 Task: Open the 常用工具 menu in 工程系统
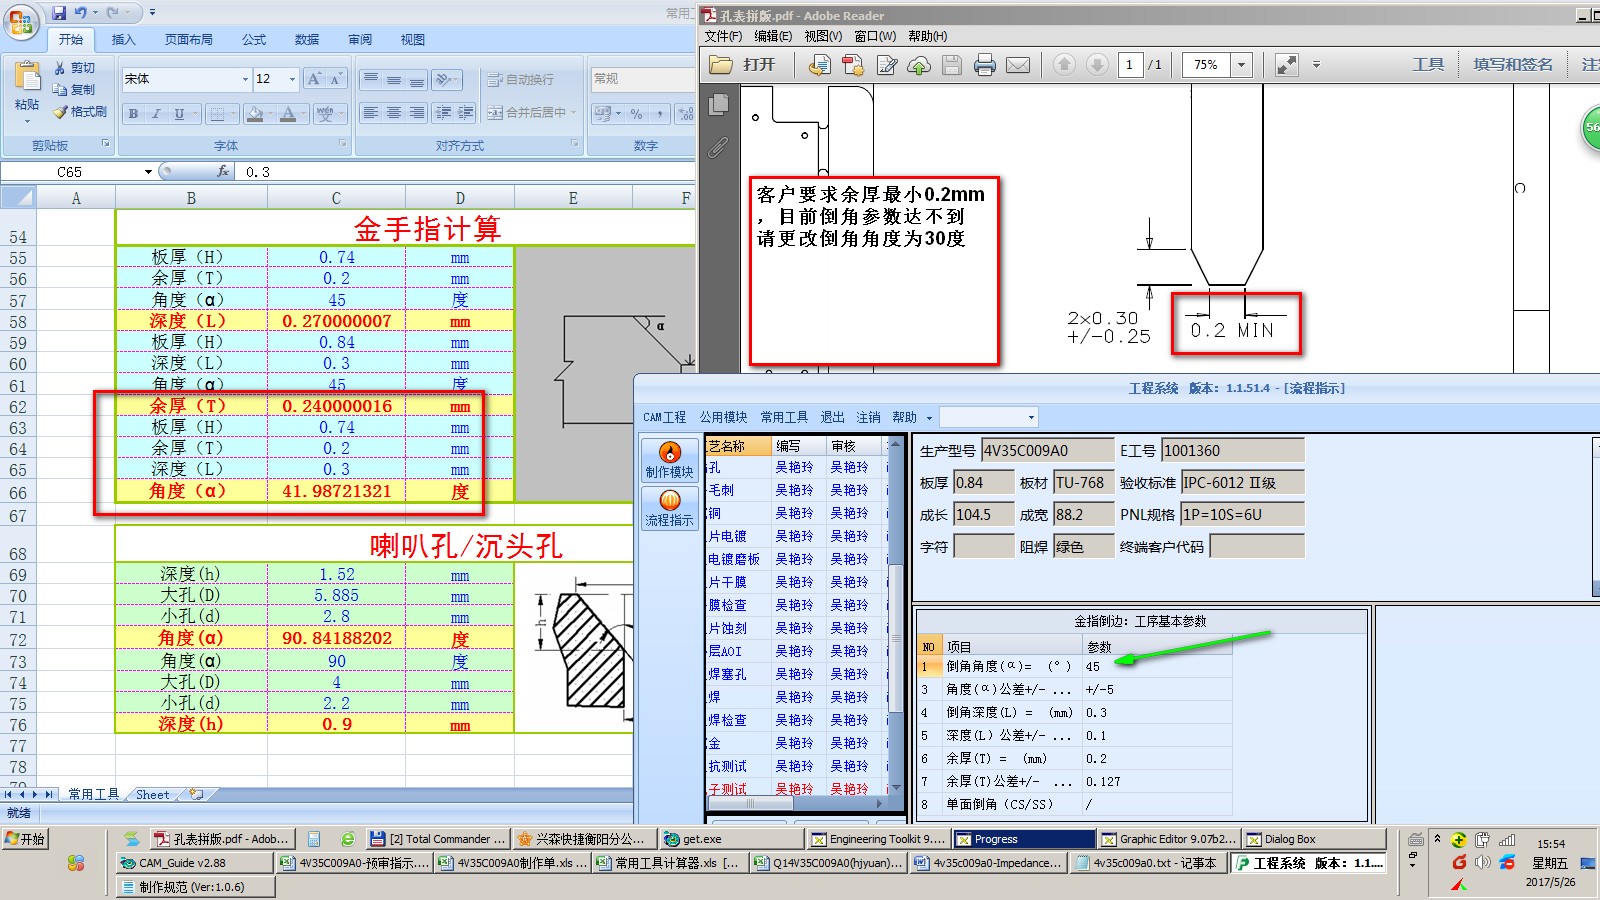click(x=784, y=417)
